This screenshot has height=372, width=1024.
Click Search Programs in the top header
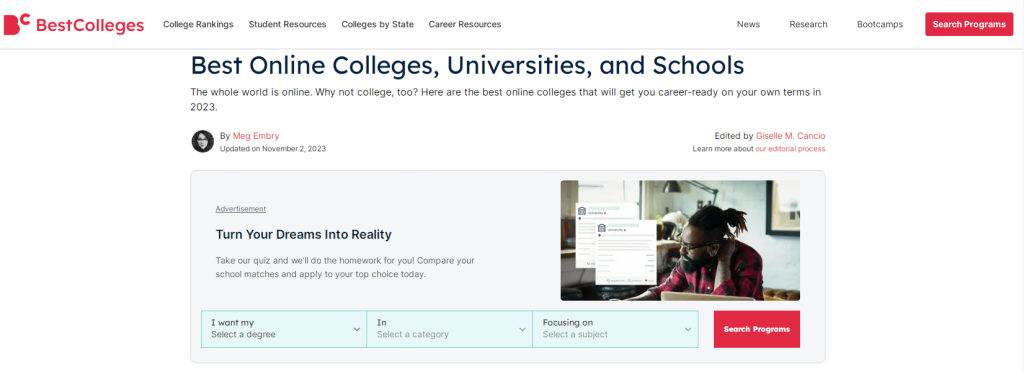coord(969,24)
